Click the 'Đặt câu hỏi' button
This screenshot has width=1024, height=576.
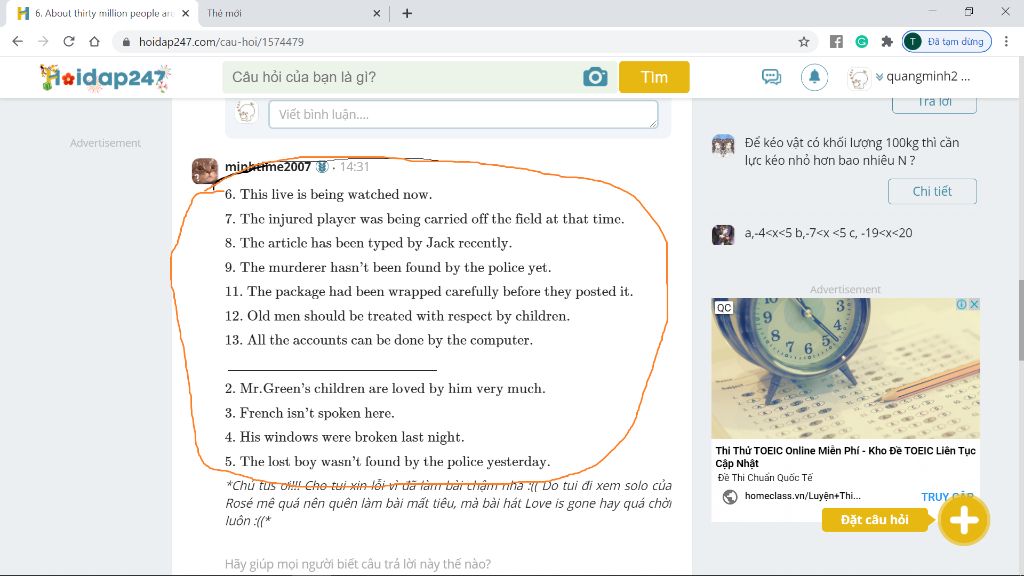[x=874, y=520]
